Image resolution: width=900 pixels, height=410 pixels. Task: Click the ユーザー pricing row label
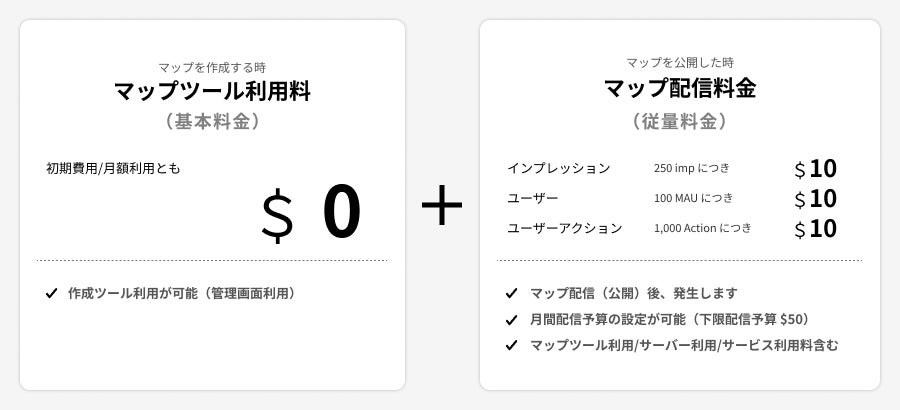coord(532,198)
